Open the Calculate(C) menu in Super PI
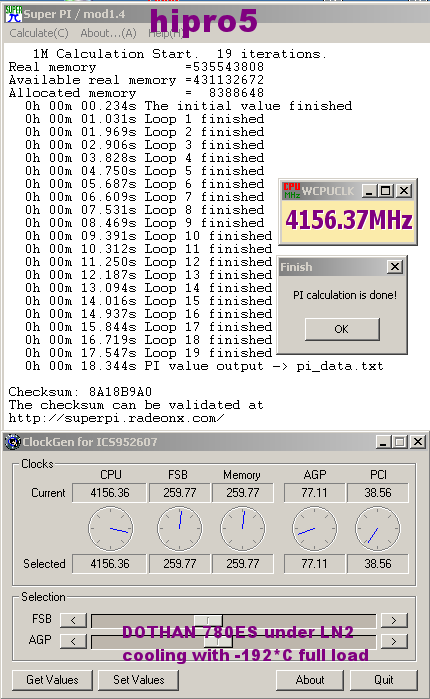This screenshot has height=699, width=430. click(x=39, y=33)
